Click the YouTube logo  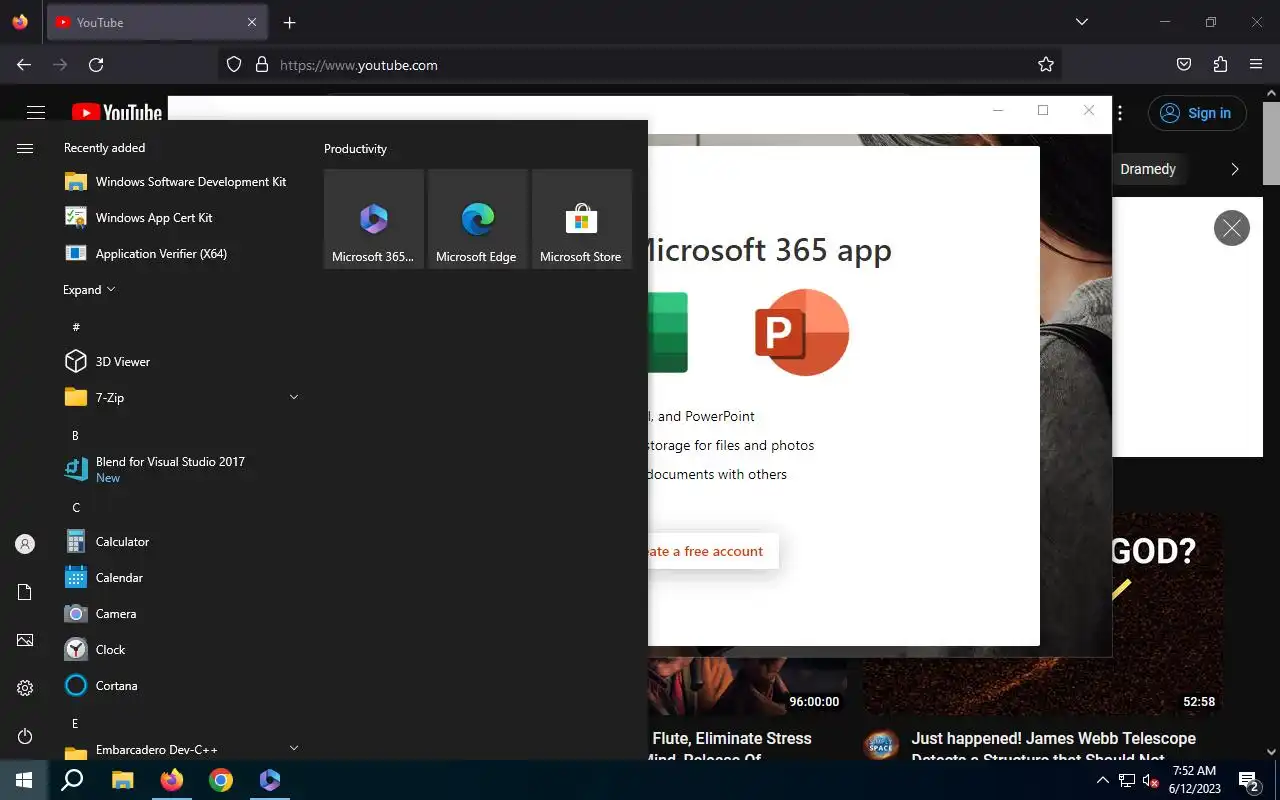click(116, 113)
